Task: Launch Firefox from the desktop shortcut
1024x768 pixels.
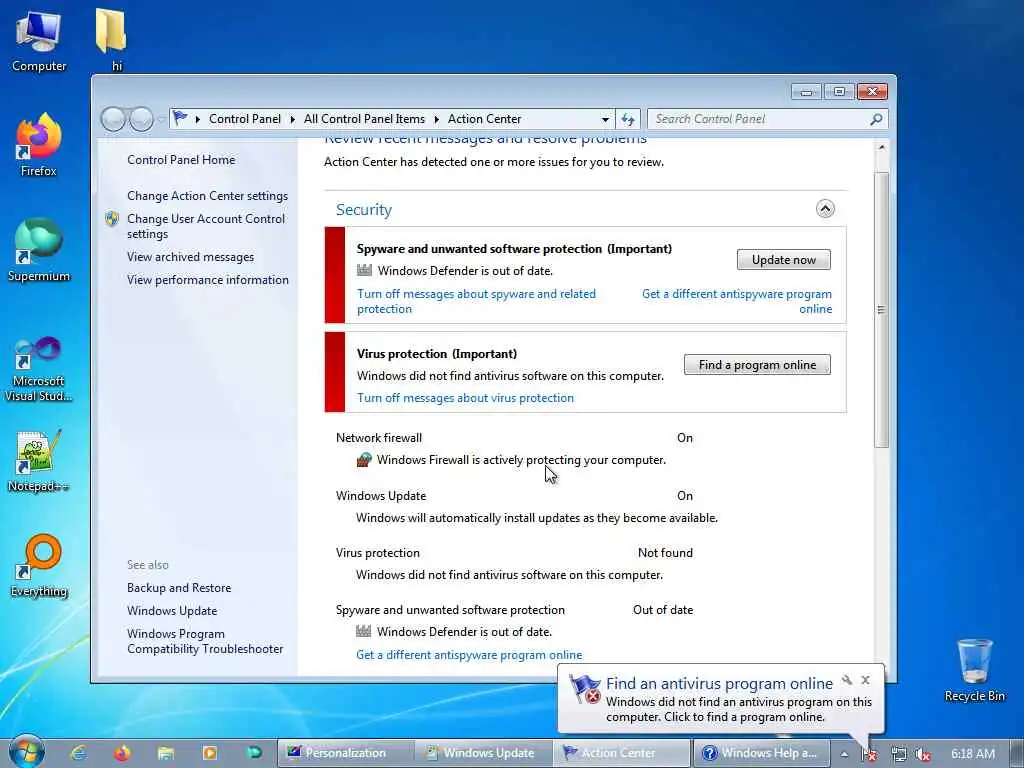Action: 39,145
